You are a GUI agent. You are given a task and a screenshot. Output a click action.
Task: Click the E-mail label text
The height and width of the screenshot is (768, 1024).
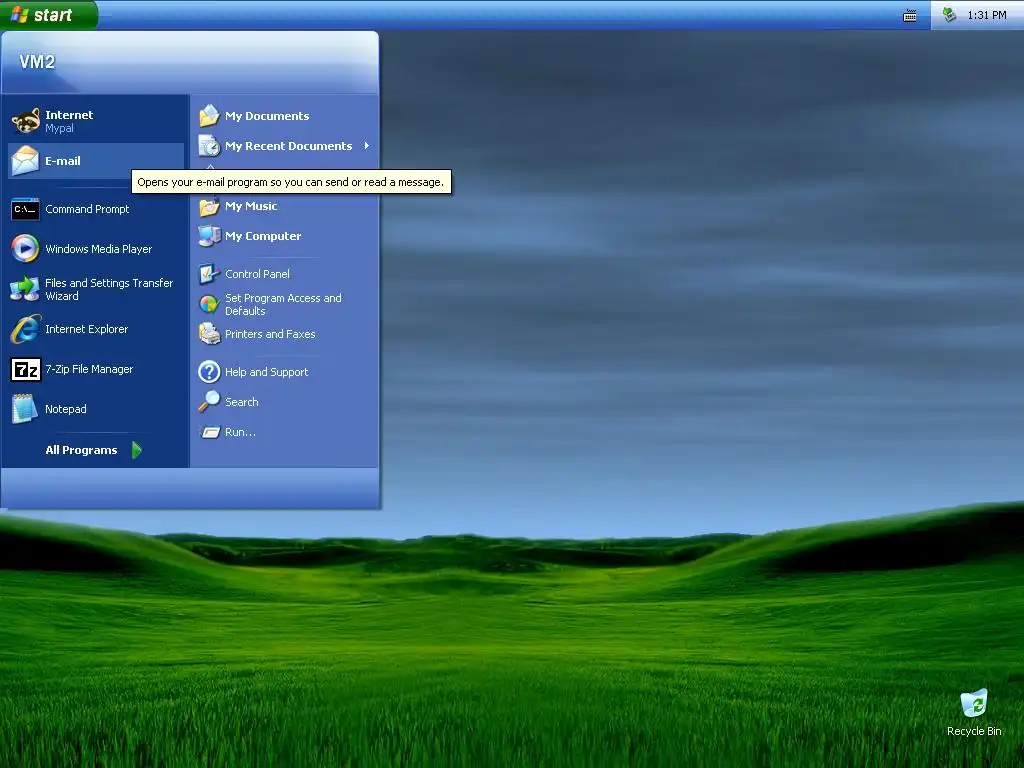tap(63, 161)
